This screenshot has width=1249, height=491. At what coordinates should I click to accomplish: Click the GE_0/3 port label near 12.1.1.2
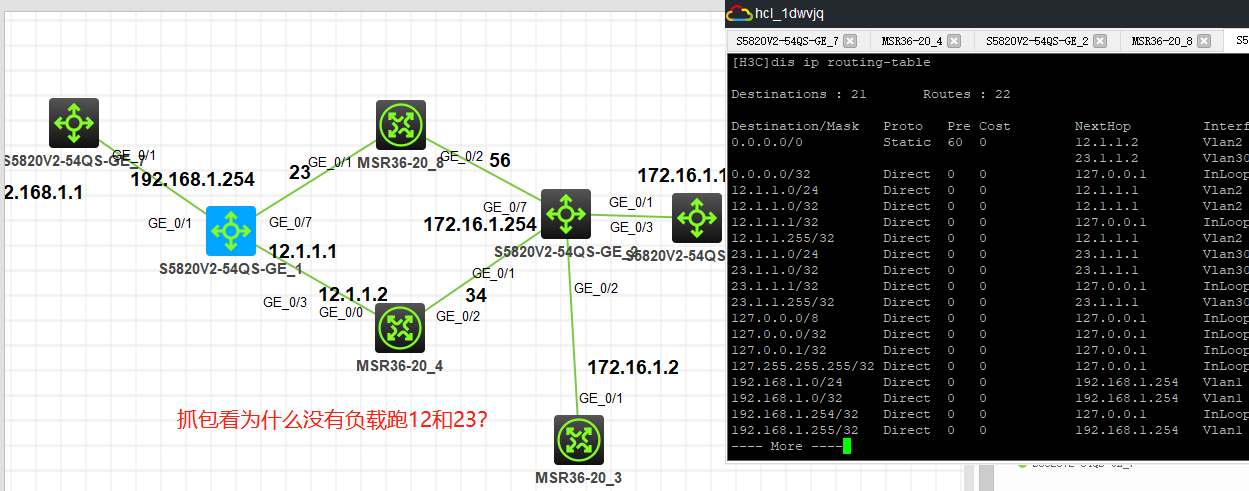click(285, 301)
